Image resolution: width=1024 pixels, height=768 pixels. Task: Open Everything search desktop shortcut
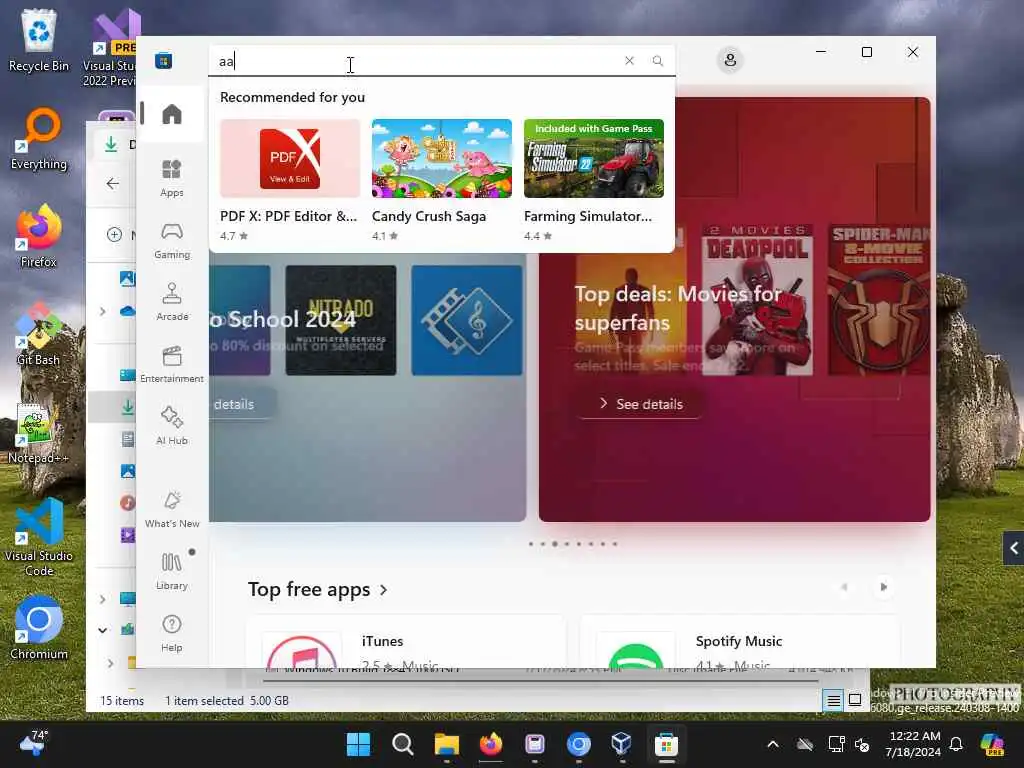point(39,139)
